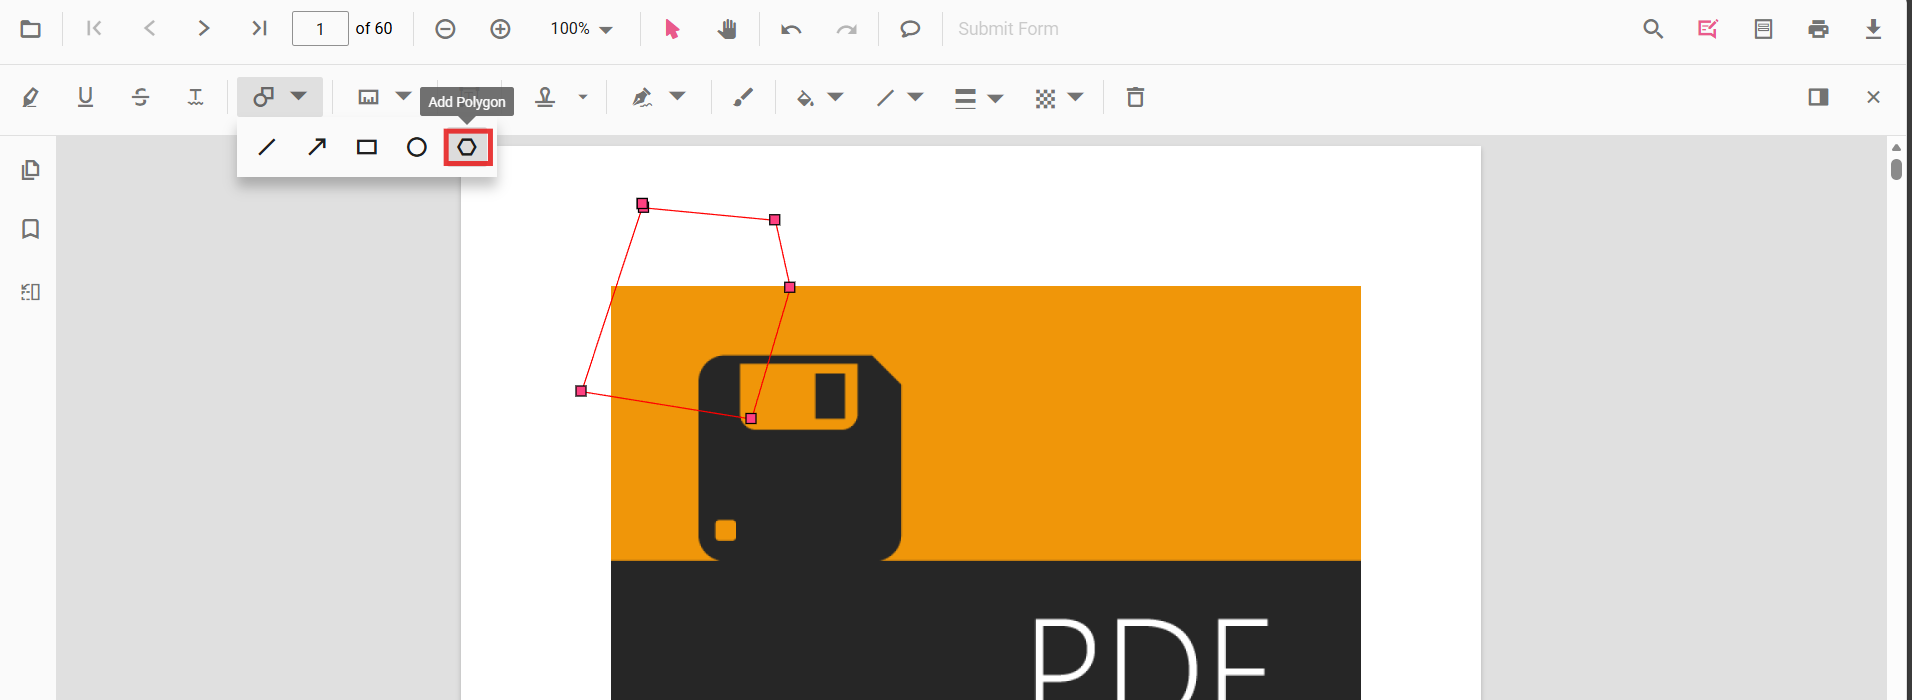
Task: Open the page thumbnails panel
Action: (x=30, y=170)
